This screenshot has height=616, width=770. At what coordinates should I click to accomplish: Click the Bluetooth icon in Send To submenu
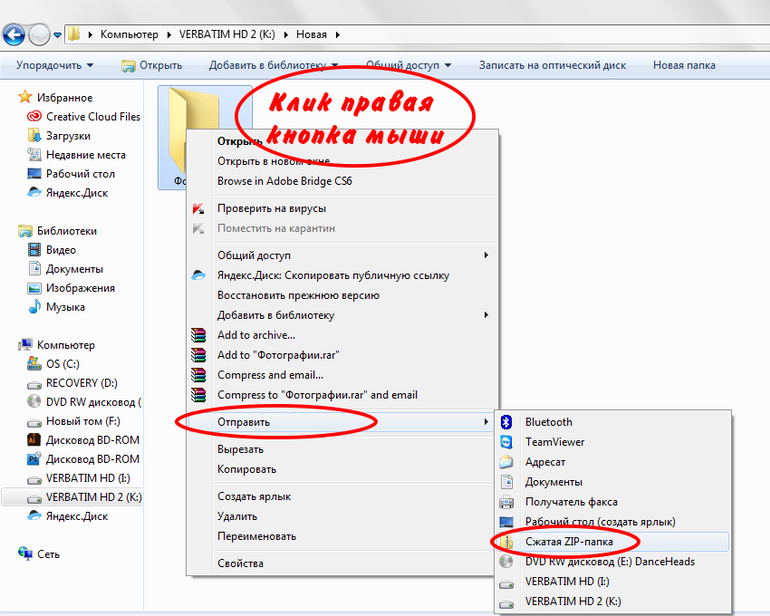pos(506,422)
